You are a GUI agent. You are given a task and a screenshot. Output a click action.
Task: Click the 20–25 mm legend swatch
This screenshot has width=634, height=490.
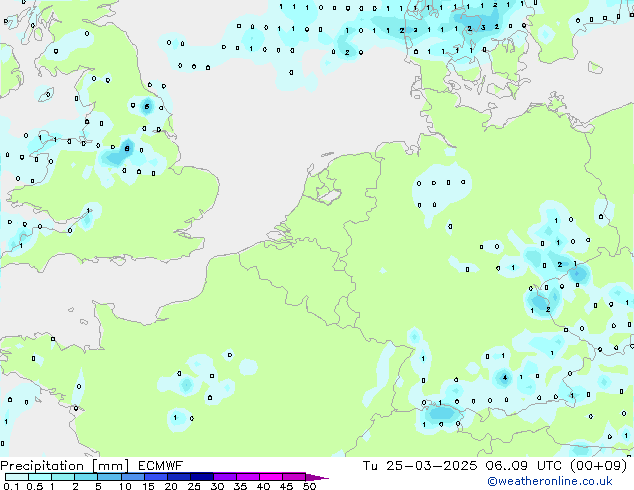pyautogui.click(x=179, y=477)
